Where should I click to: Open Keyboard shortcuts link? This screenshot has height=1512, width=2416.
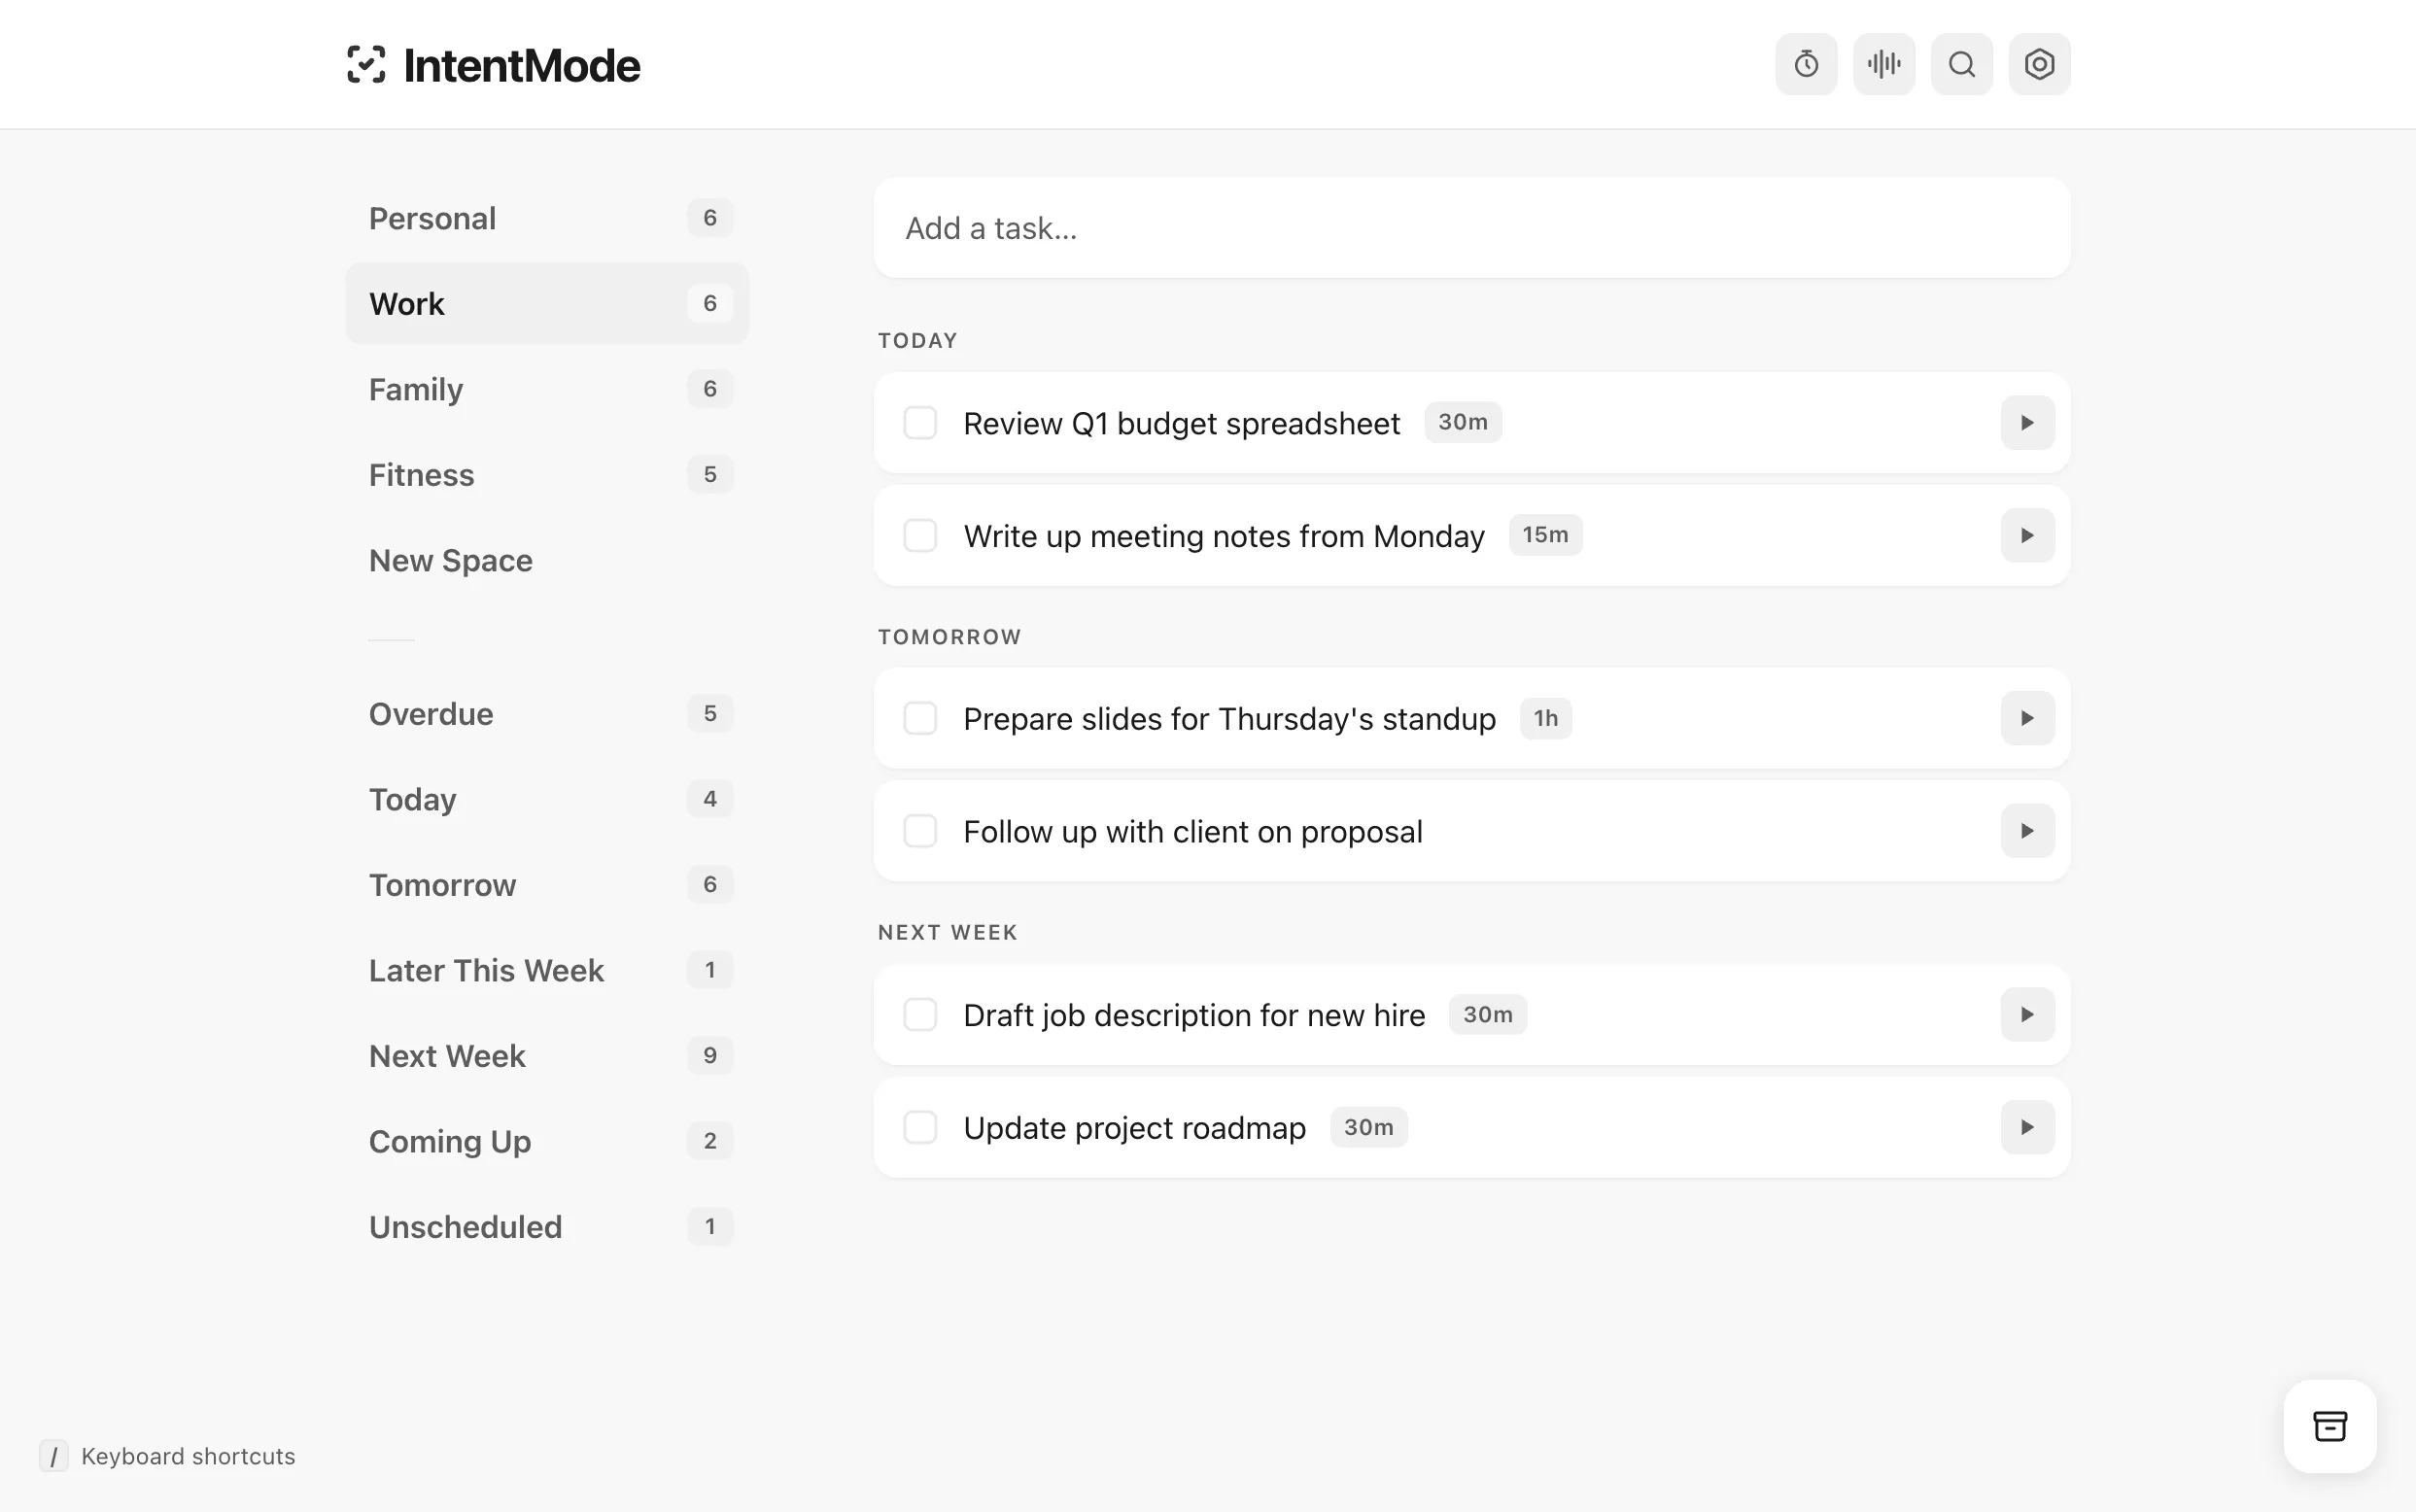(187, 1456)
